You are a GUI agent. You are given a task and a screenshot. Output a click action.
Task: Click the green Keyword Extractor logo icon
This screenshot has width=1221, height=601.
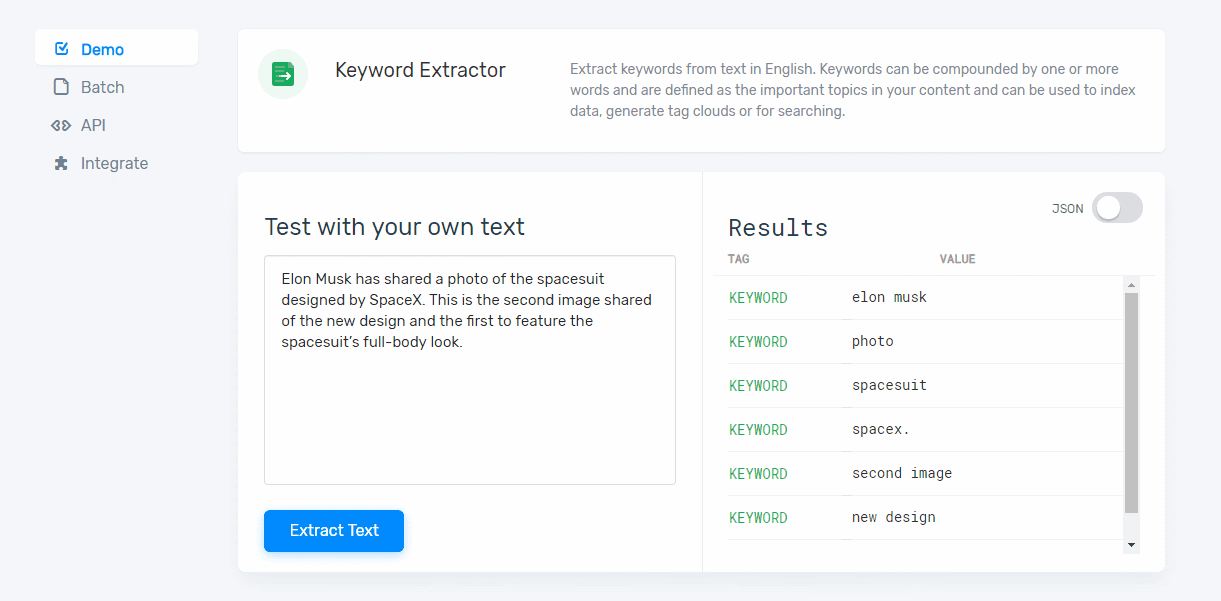(x=283, y=74)
